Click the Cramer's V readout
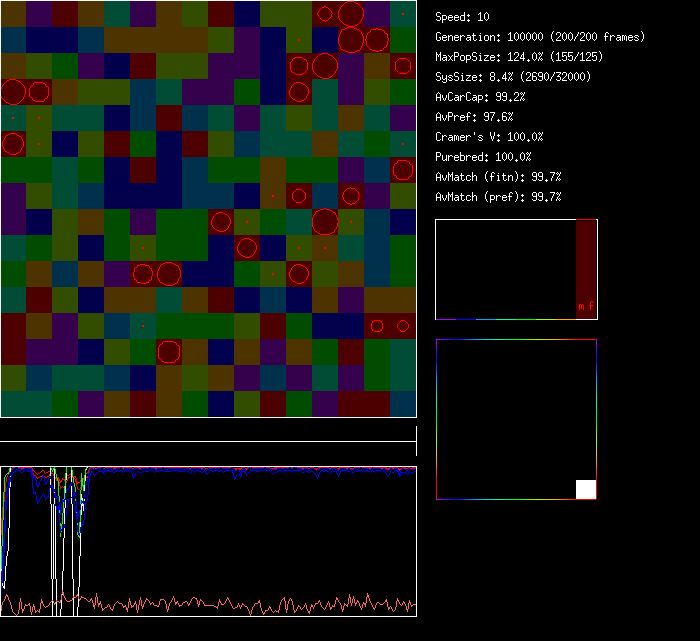Screen dimensions: 700x641 tap(489, 137)
